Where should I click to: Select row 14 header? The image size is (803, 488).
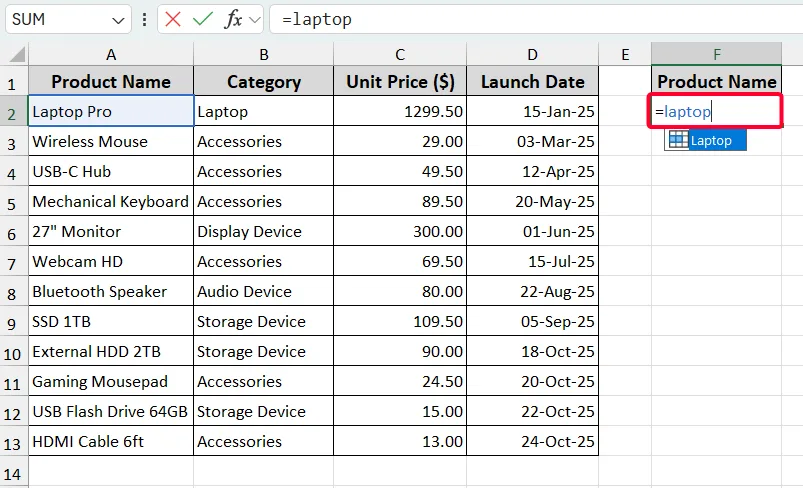click(x=12, y=473)
